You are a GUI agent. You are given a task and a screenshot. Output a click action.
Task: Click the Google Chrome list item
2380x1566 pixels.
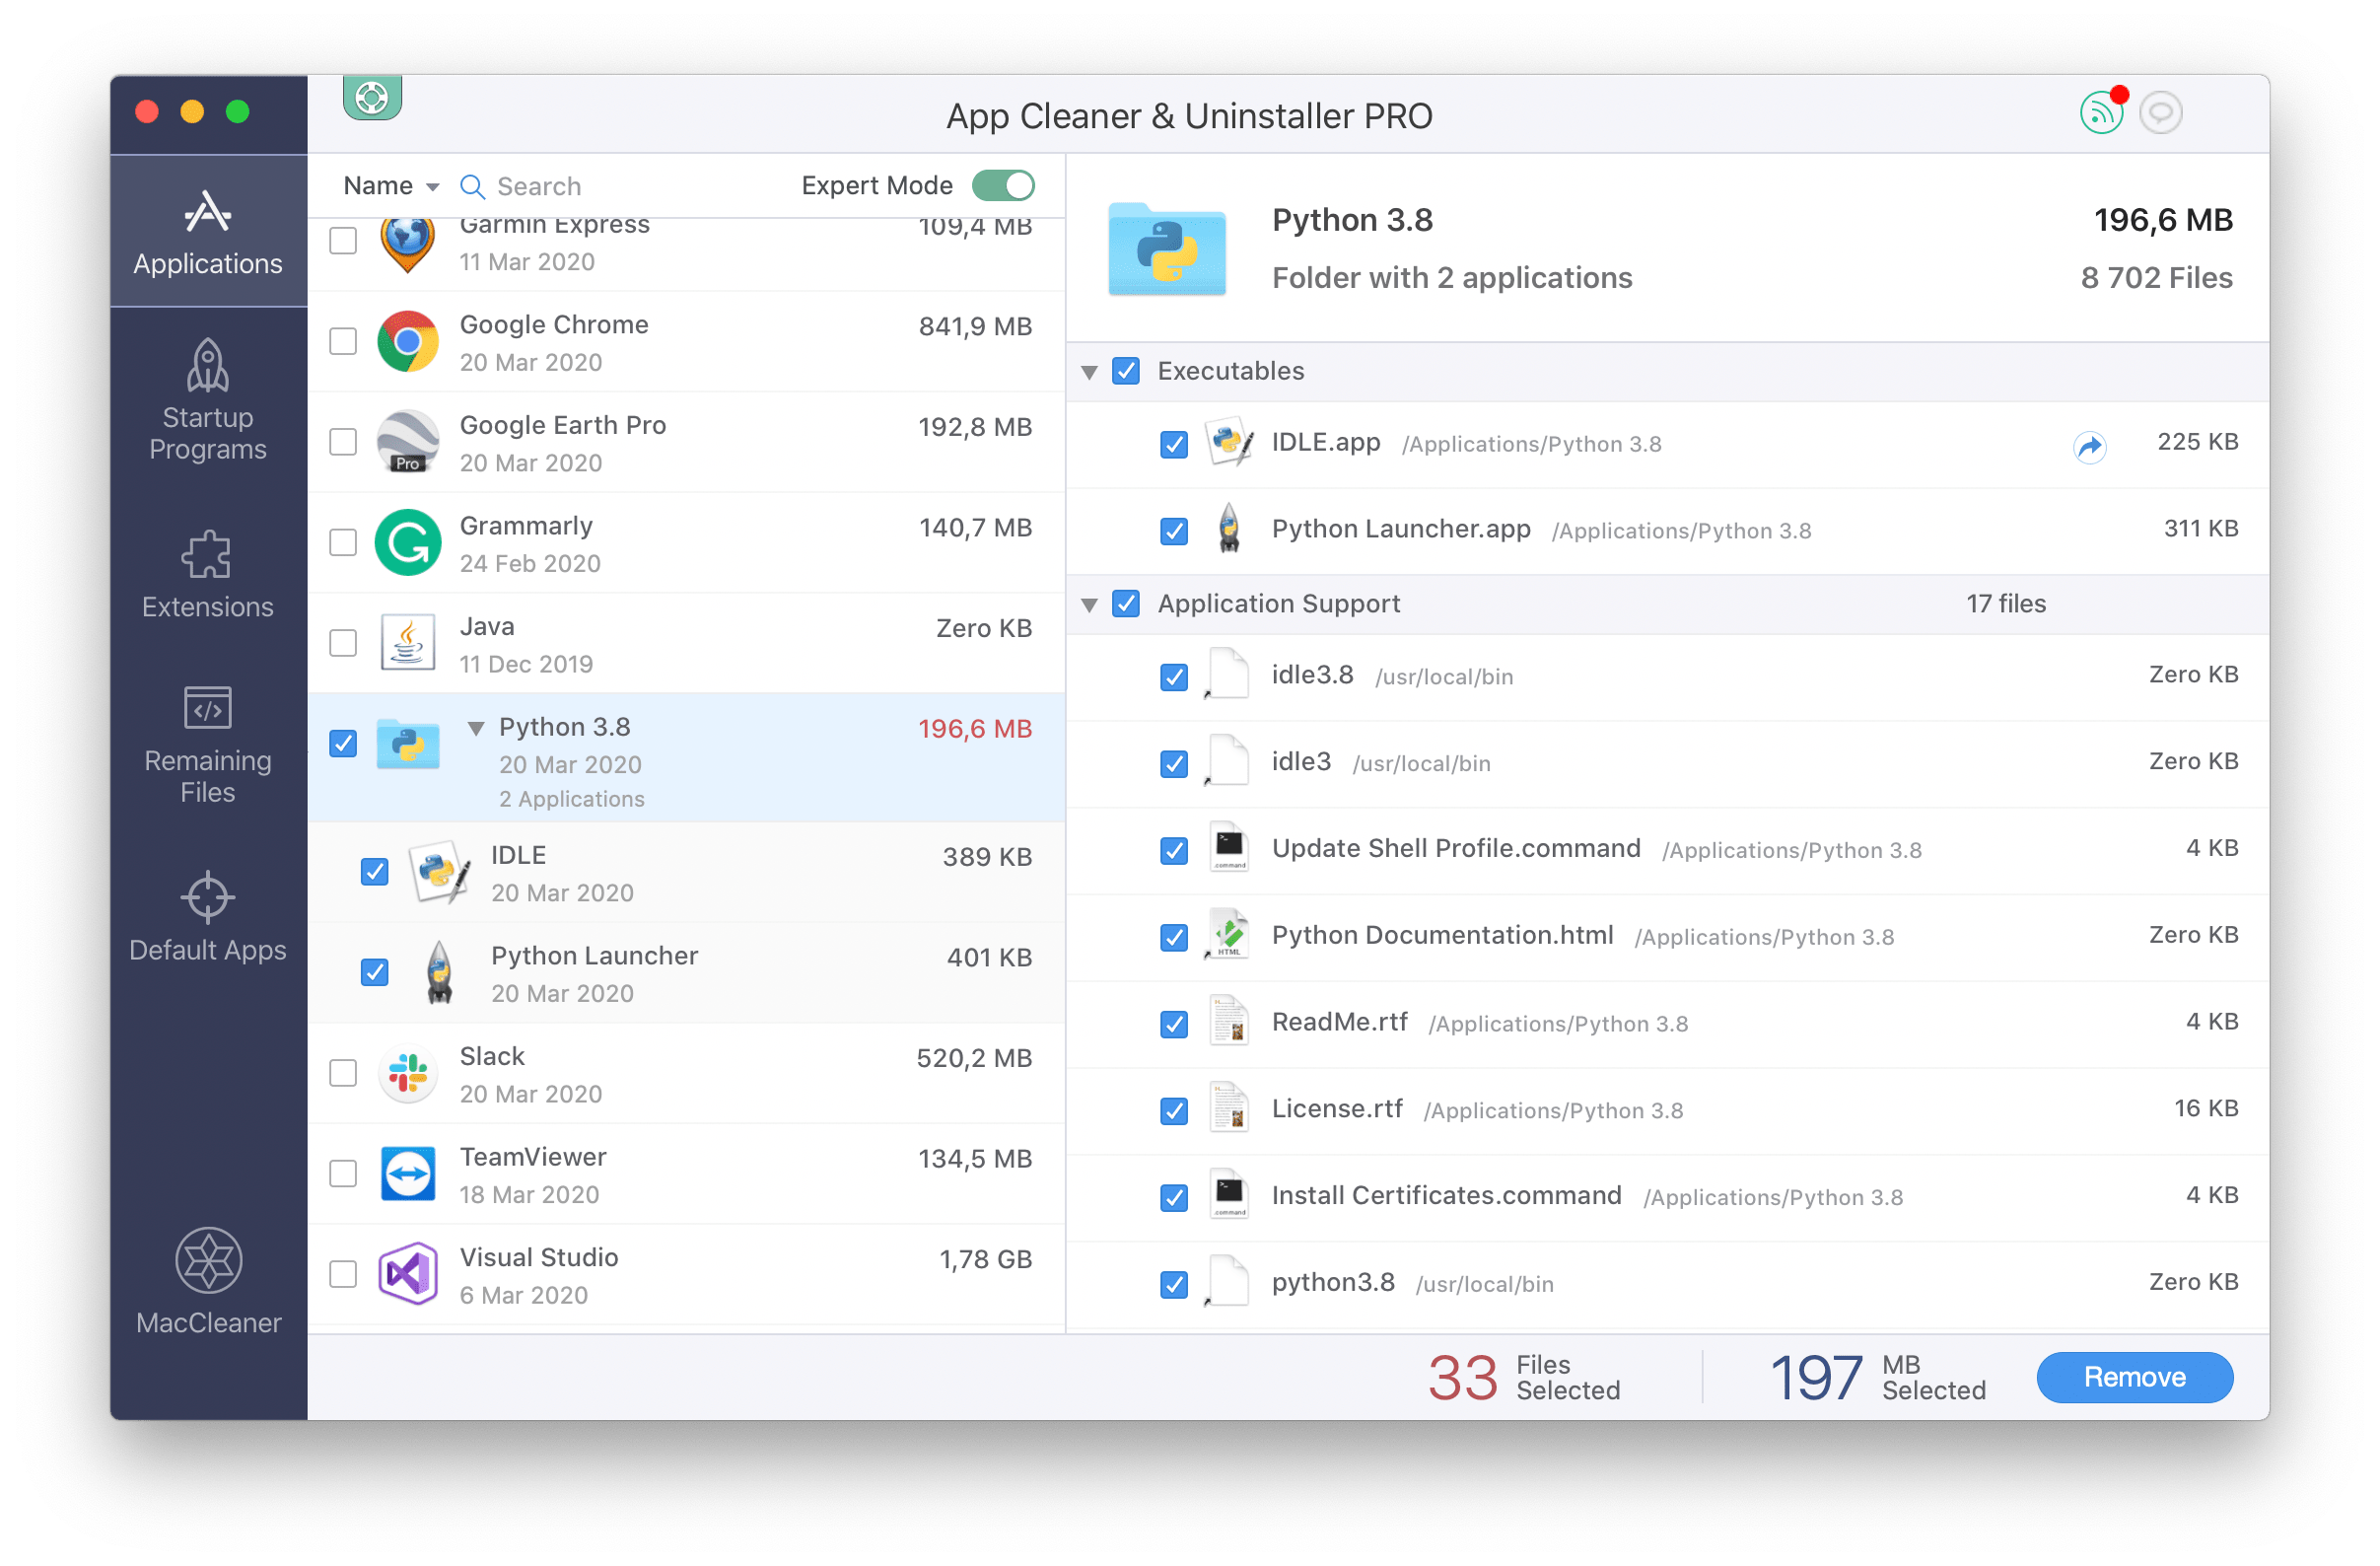[688, 341]
